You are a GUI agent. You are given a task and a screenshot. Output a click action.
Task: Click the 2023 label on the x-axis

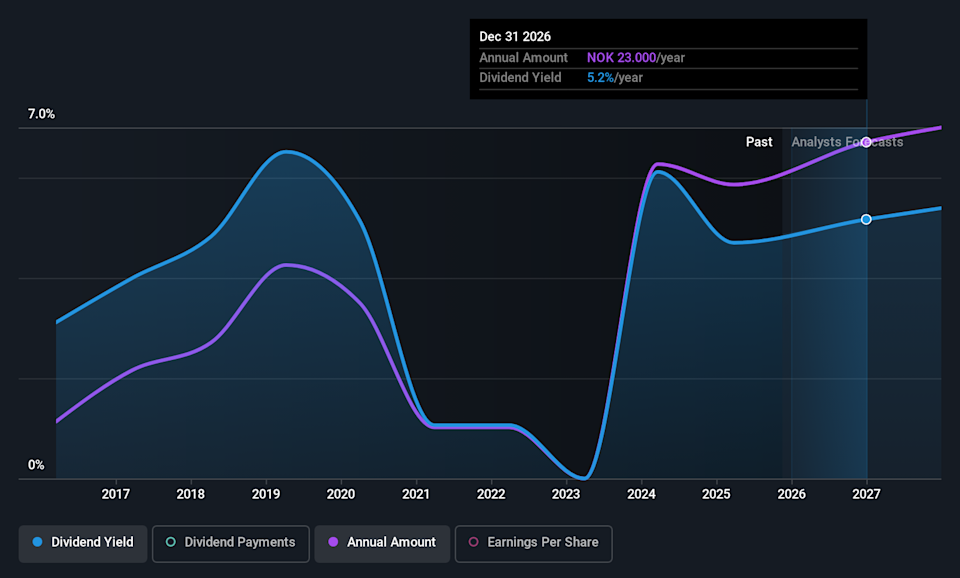tap(566, 493)
